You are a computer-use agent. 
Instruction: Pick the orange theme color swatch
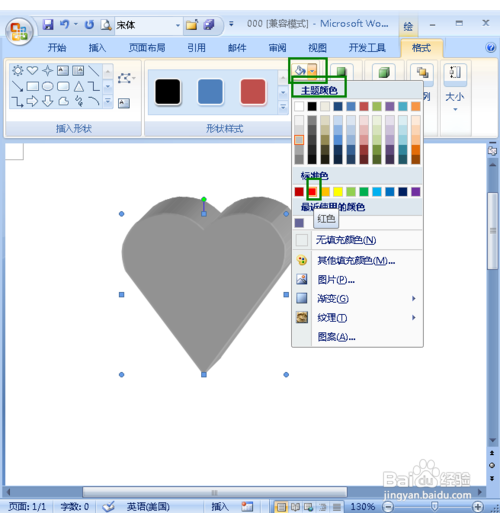click(416, 106)
